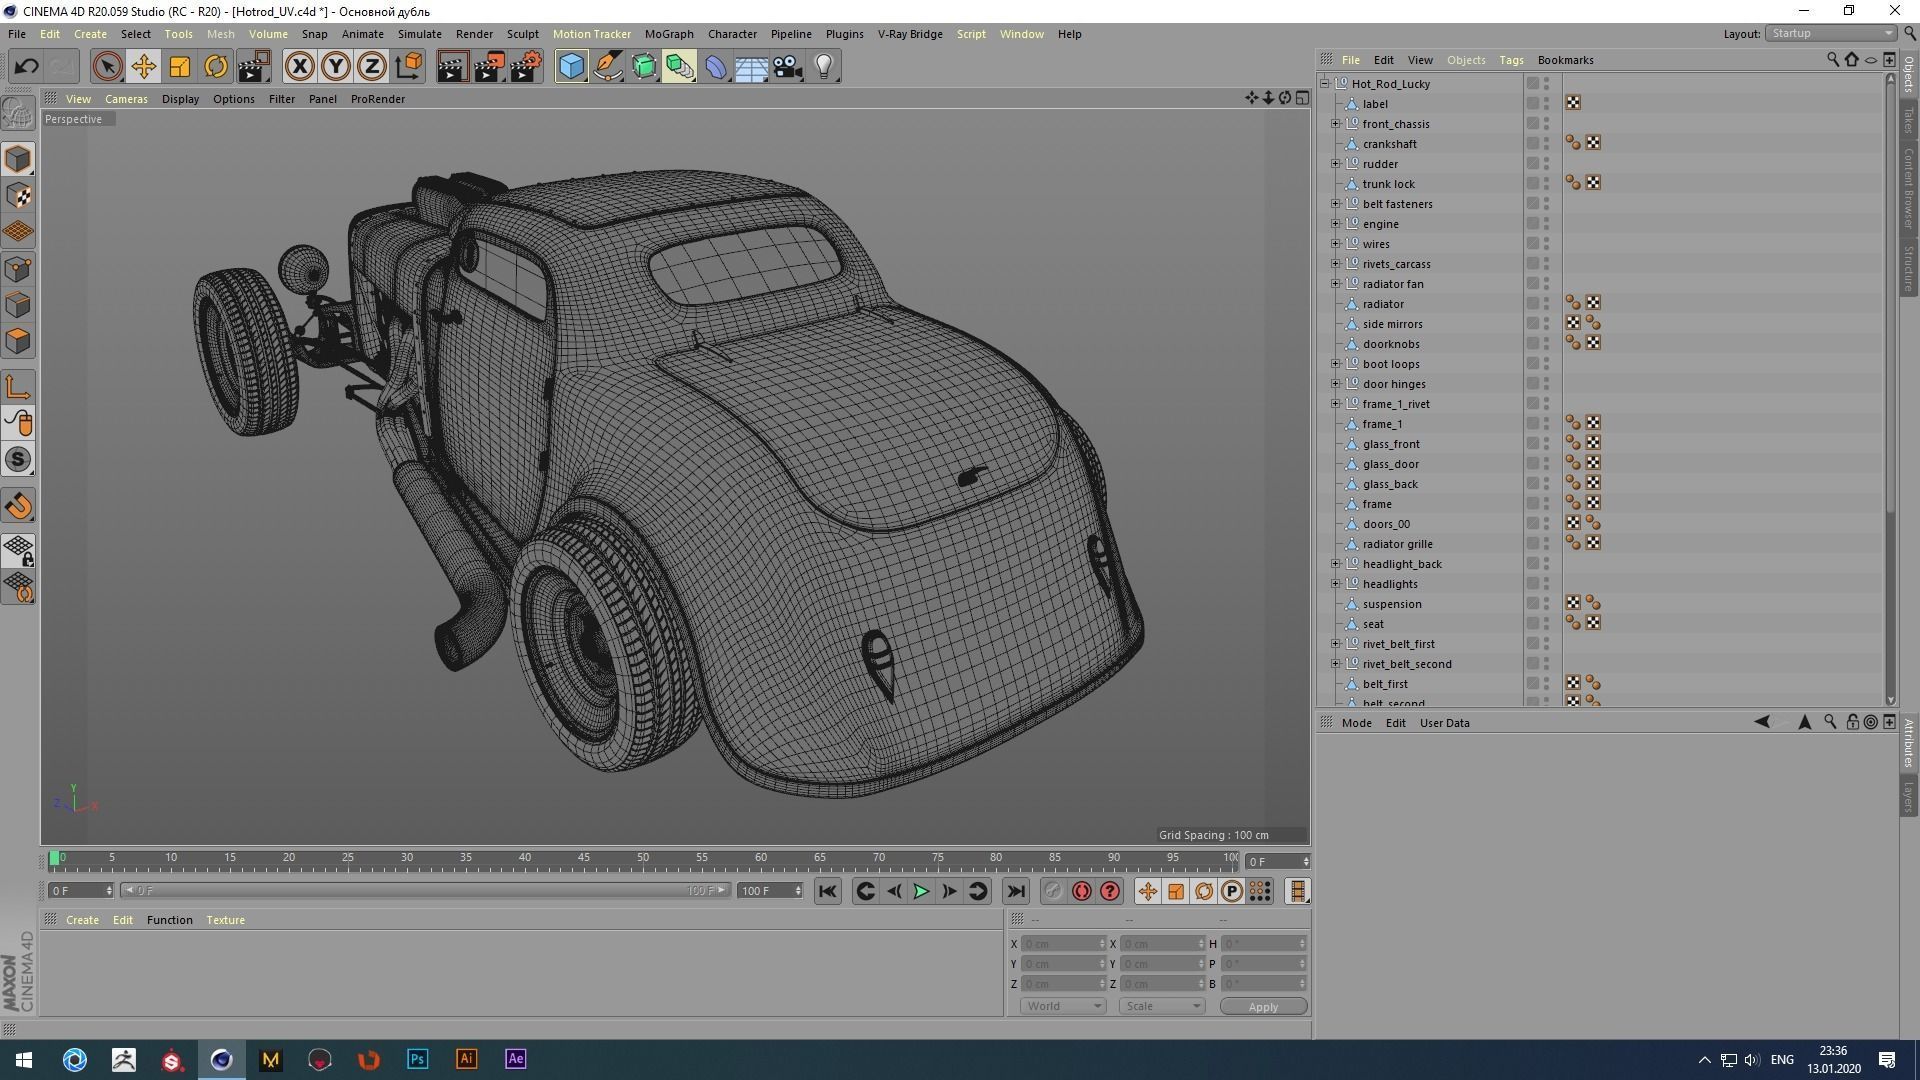Screen dimensions: 1920x1080
Task: Collapse the Hot_Rod_Lucky root object
Action: tap(1324, 84)
